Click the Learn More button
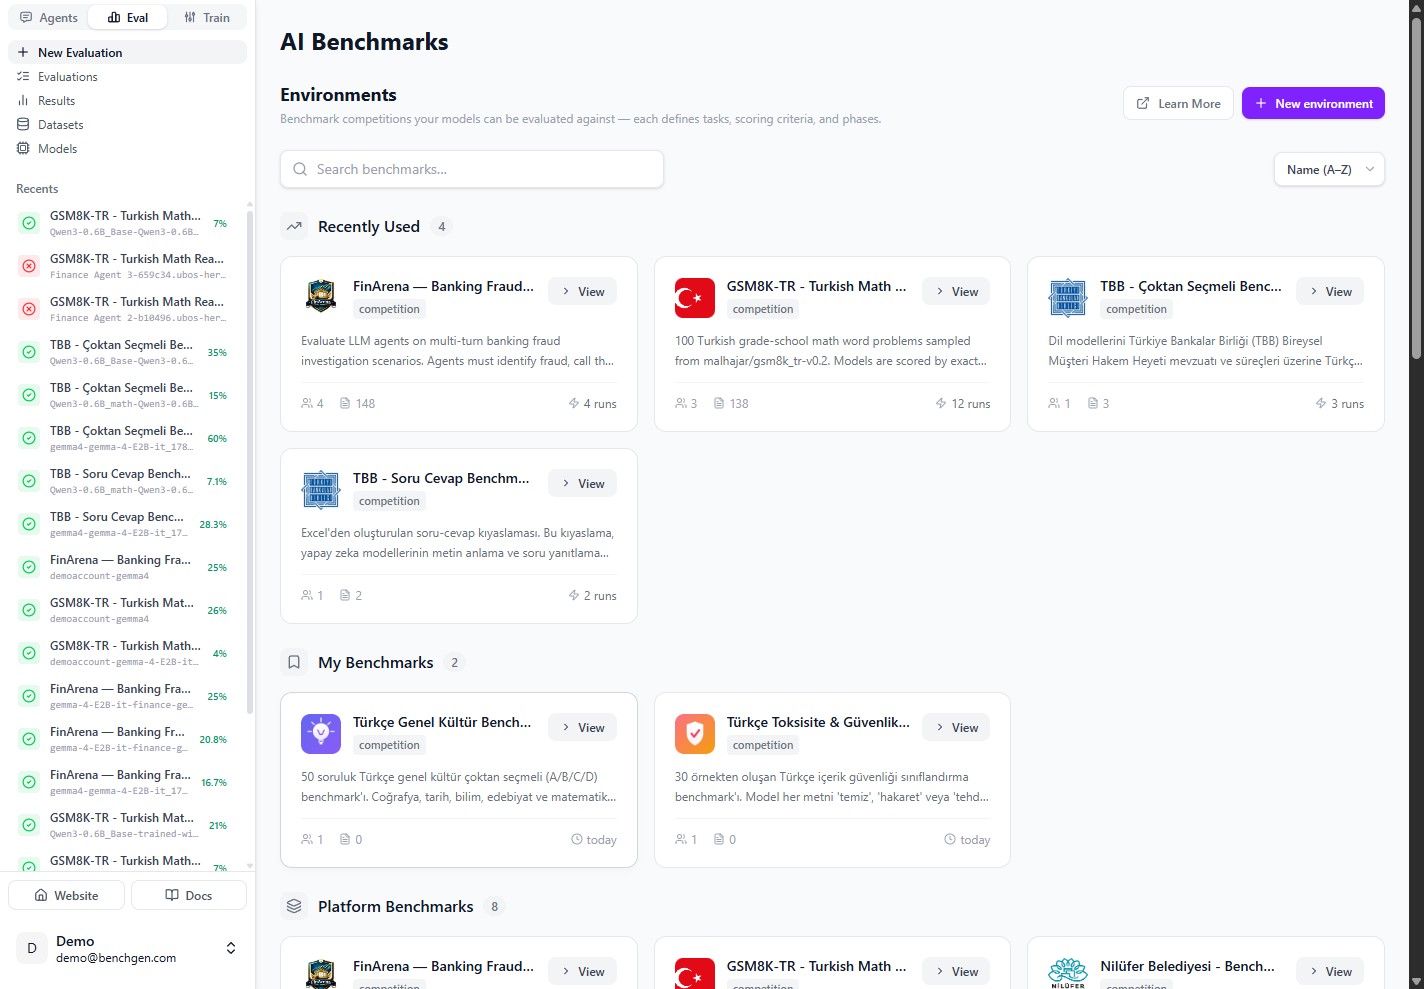The image size is (1424, 989). click(x=1178, y=103)
